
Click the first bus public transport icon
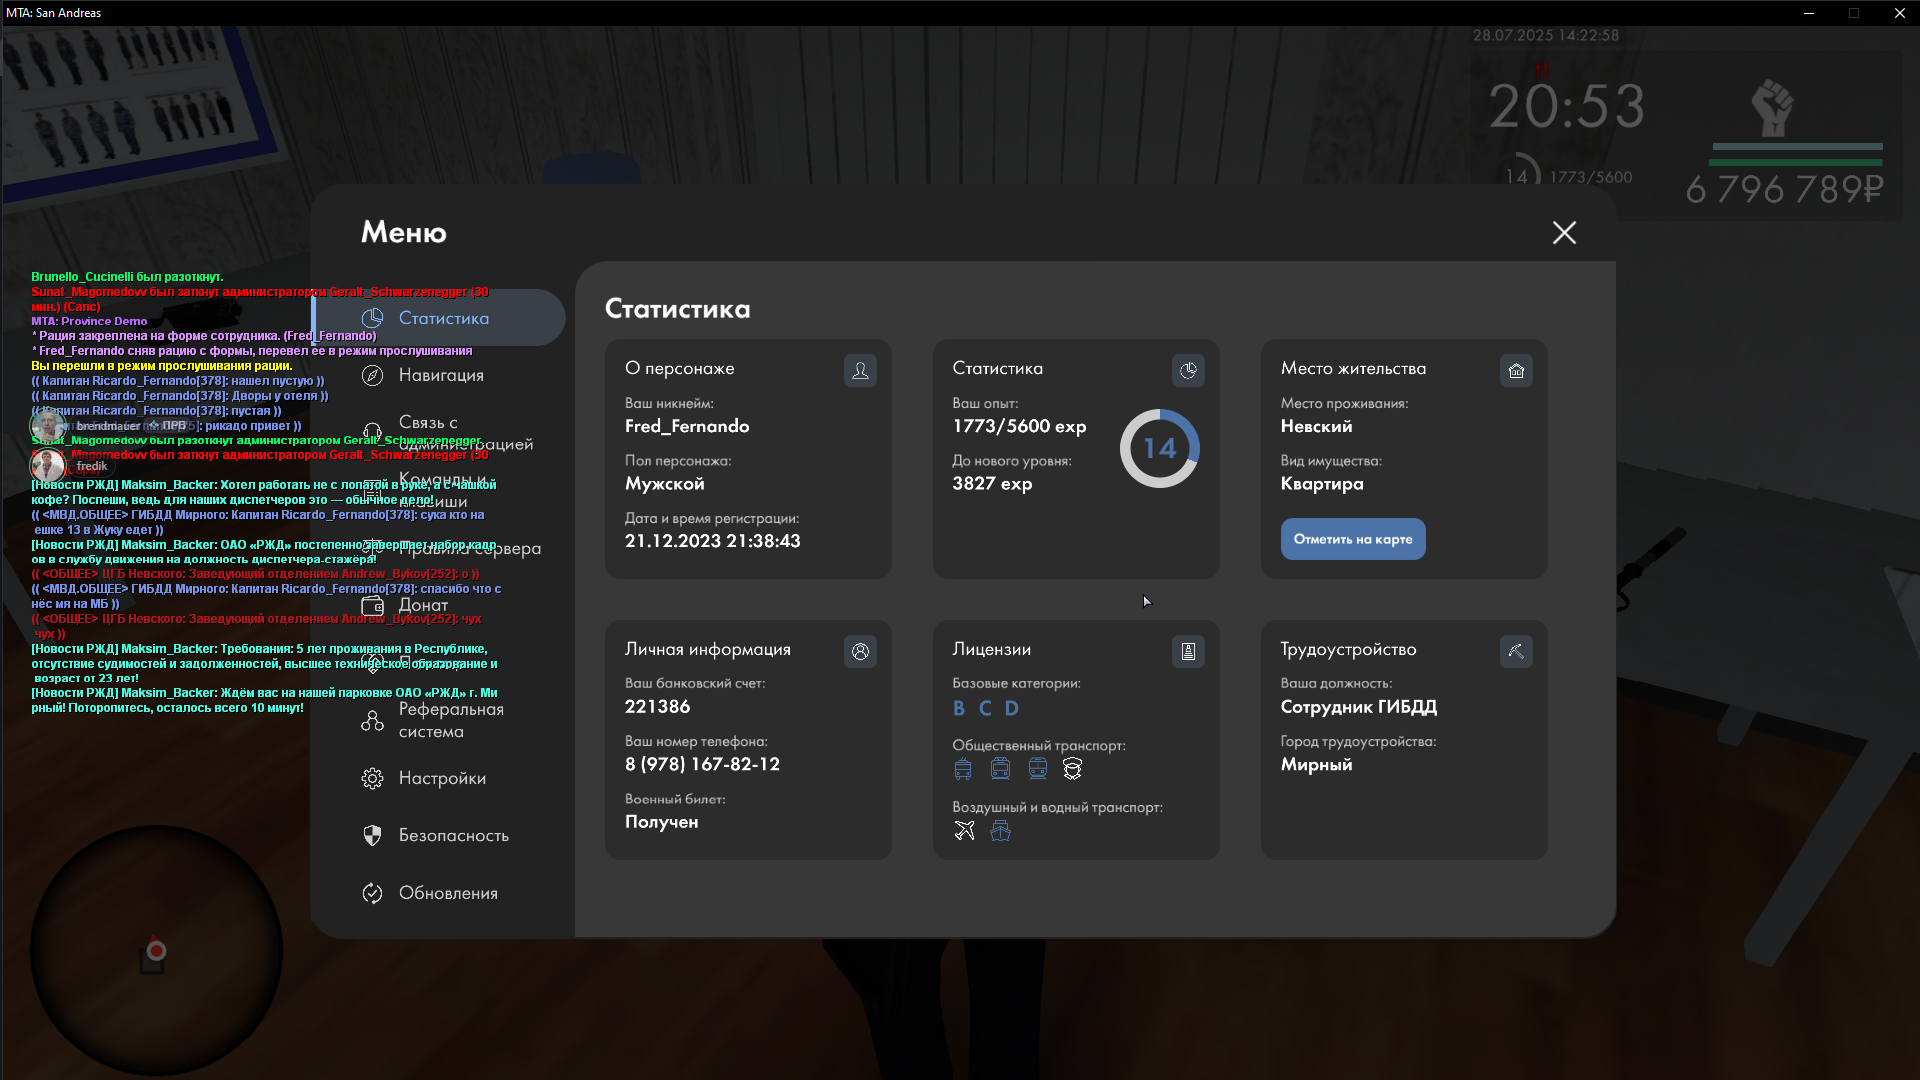[963, 769]
